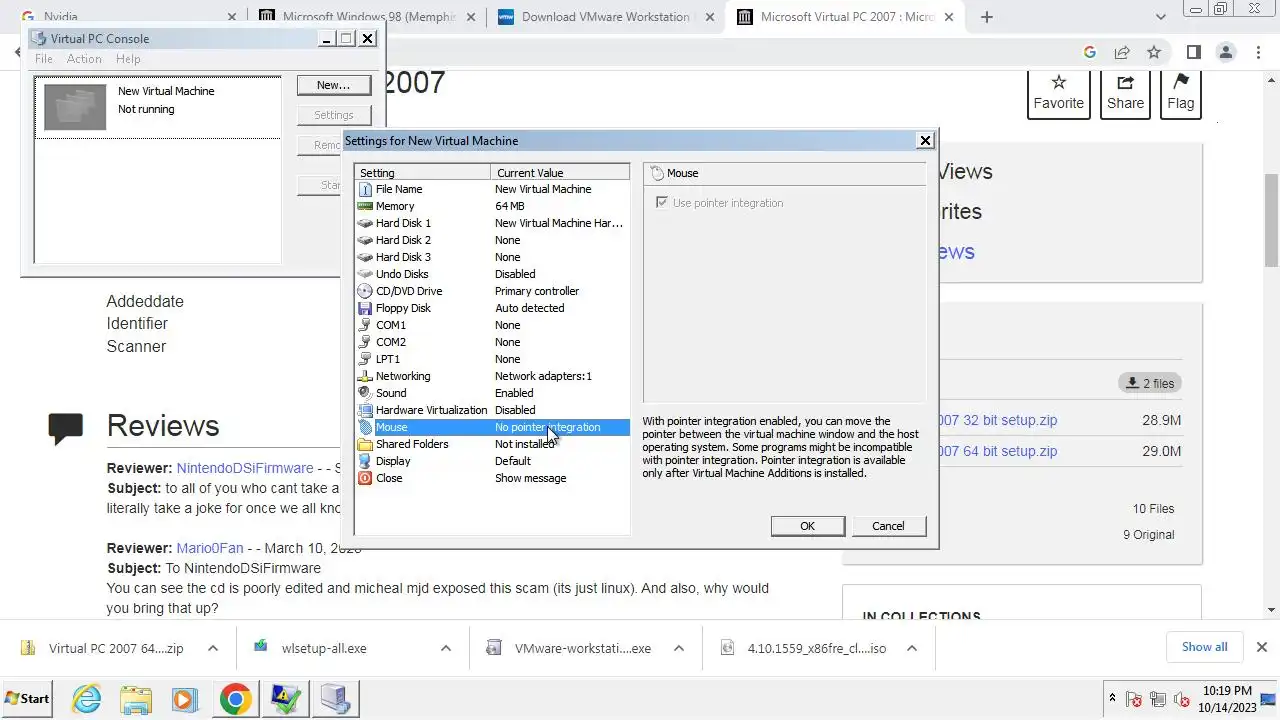Open Help menu in Virtual PC Console

point(128,59)
